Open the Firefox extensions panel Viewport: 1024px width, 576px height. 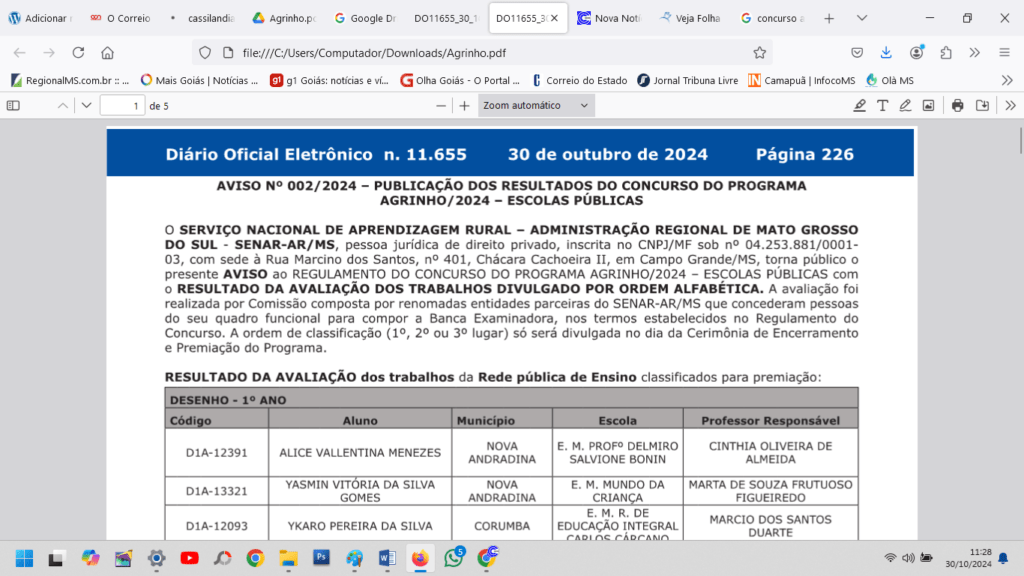(x=946, y=53)
